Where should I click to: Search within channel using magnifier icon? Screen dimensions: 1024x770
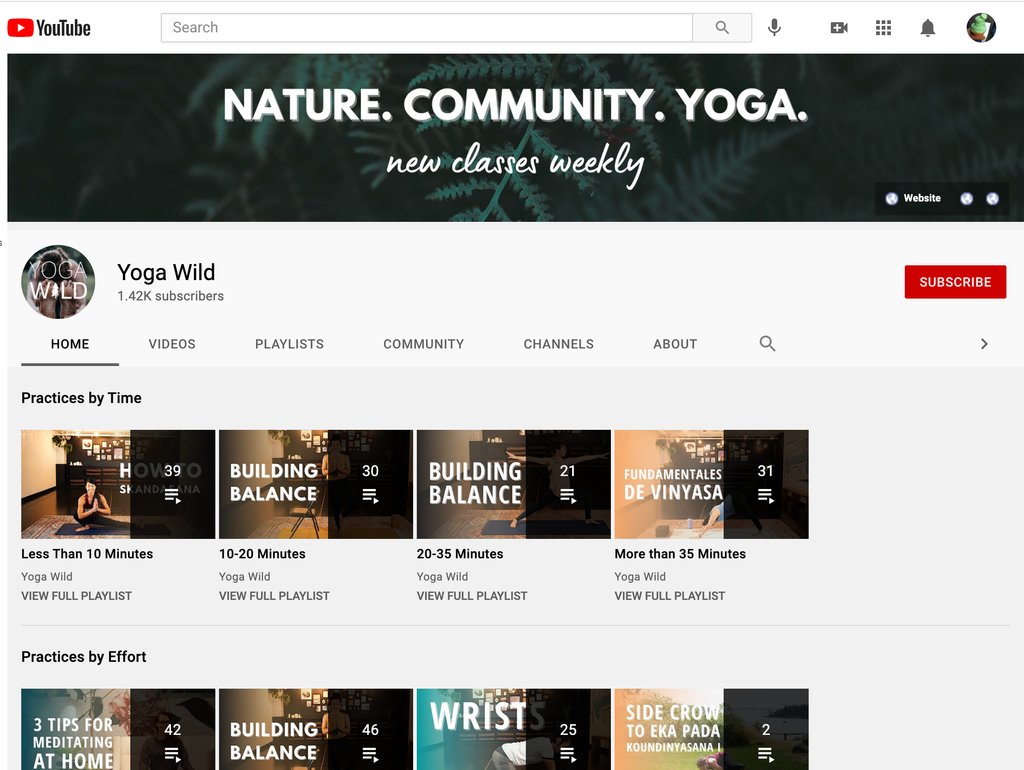point(767,344)
